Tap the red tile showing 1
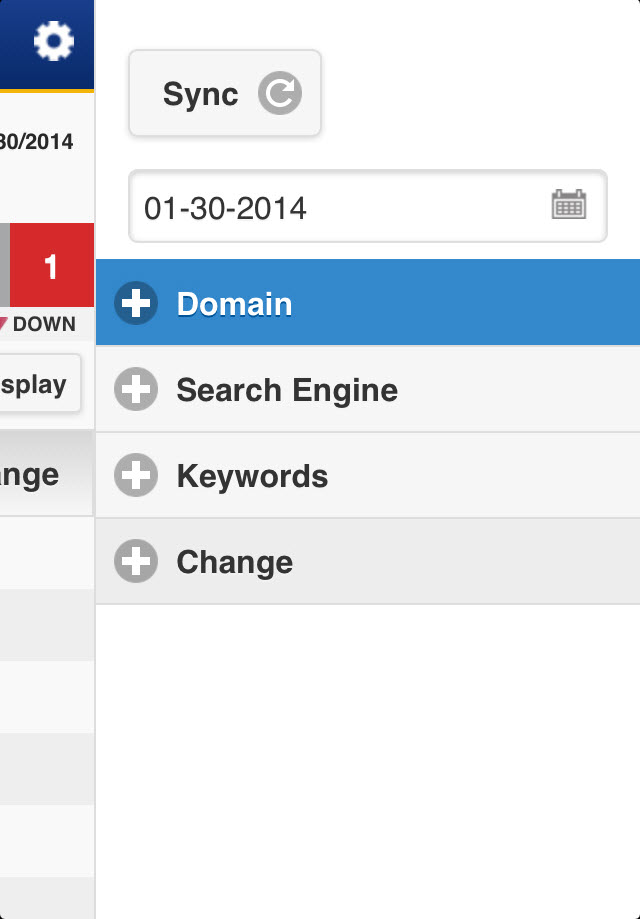Screen dimensions: 640x919 tap(52, 265)
